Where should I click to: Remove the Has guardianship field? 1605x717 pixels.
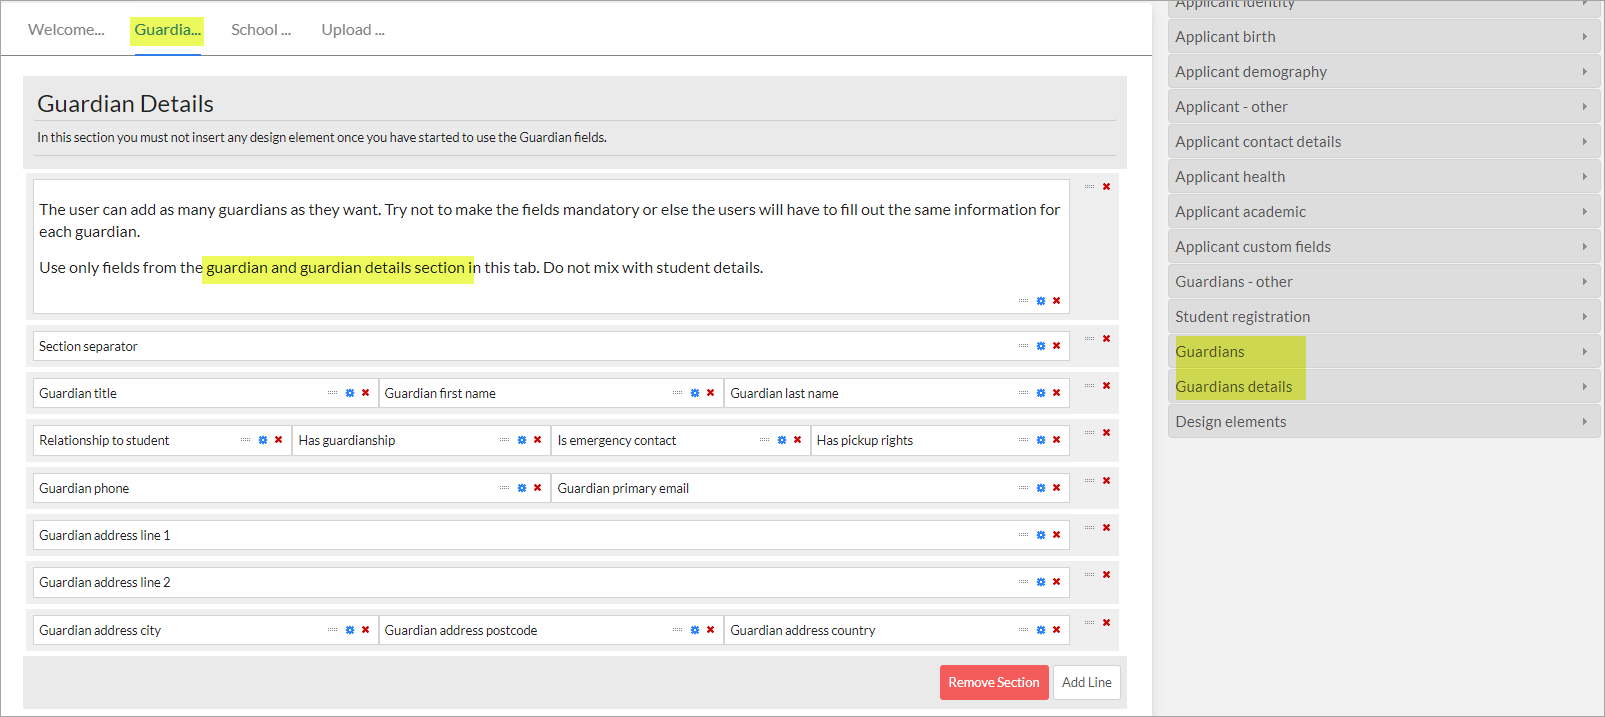[537, 440]
